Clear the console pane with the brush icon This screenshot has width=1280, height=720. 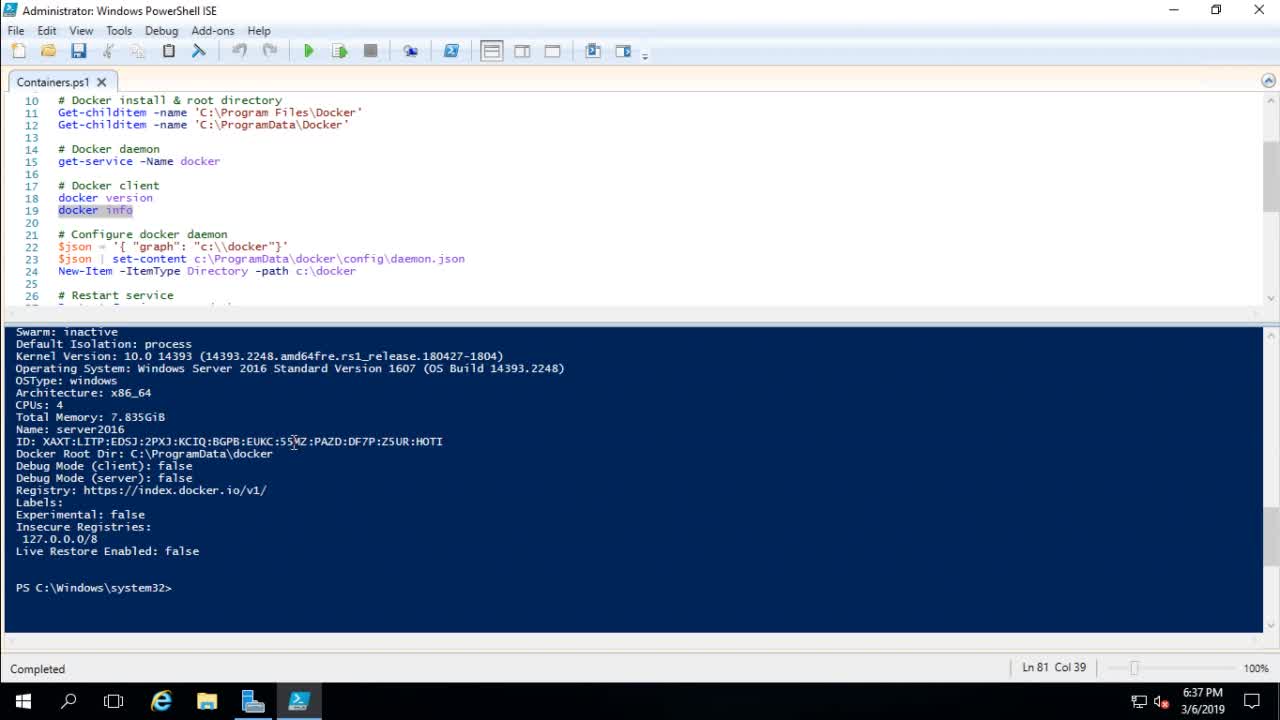tap(198, 51)
